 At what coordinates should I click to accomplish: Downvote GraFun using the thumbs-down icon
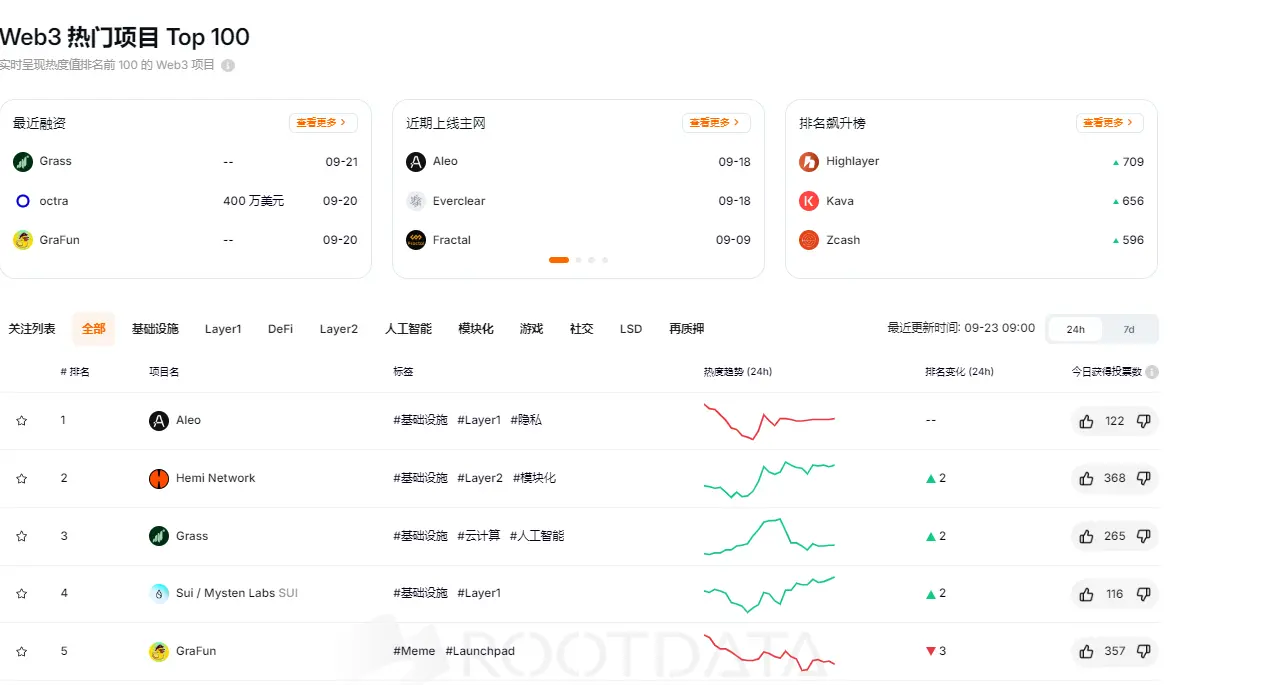point(1143,651)
